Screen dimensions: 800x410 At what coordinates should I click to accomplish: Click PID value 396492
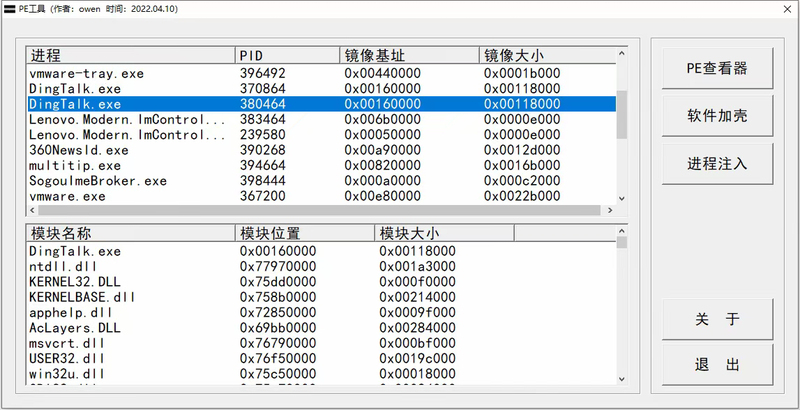point(263,73)
